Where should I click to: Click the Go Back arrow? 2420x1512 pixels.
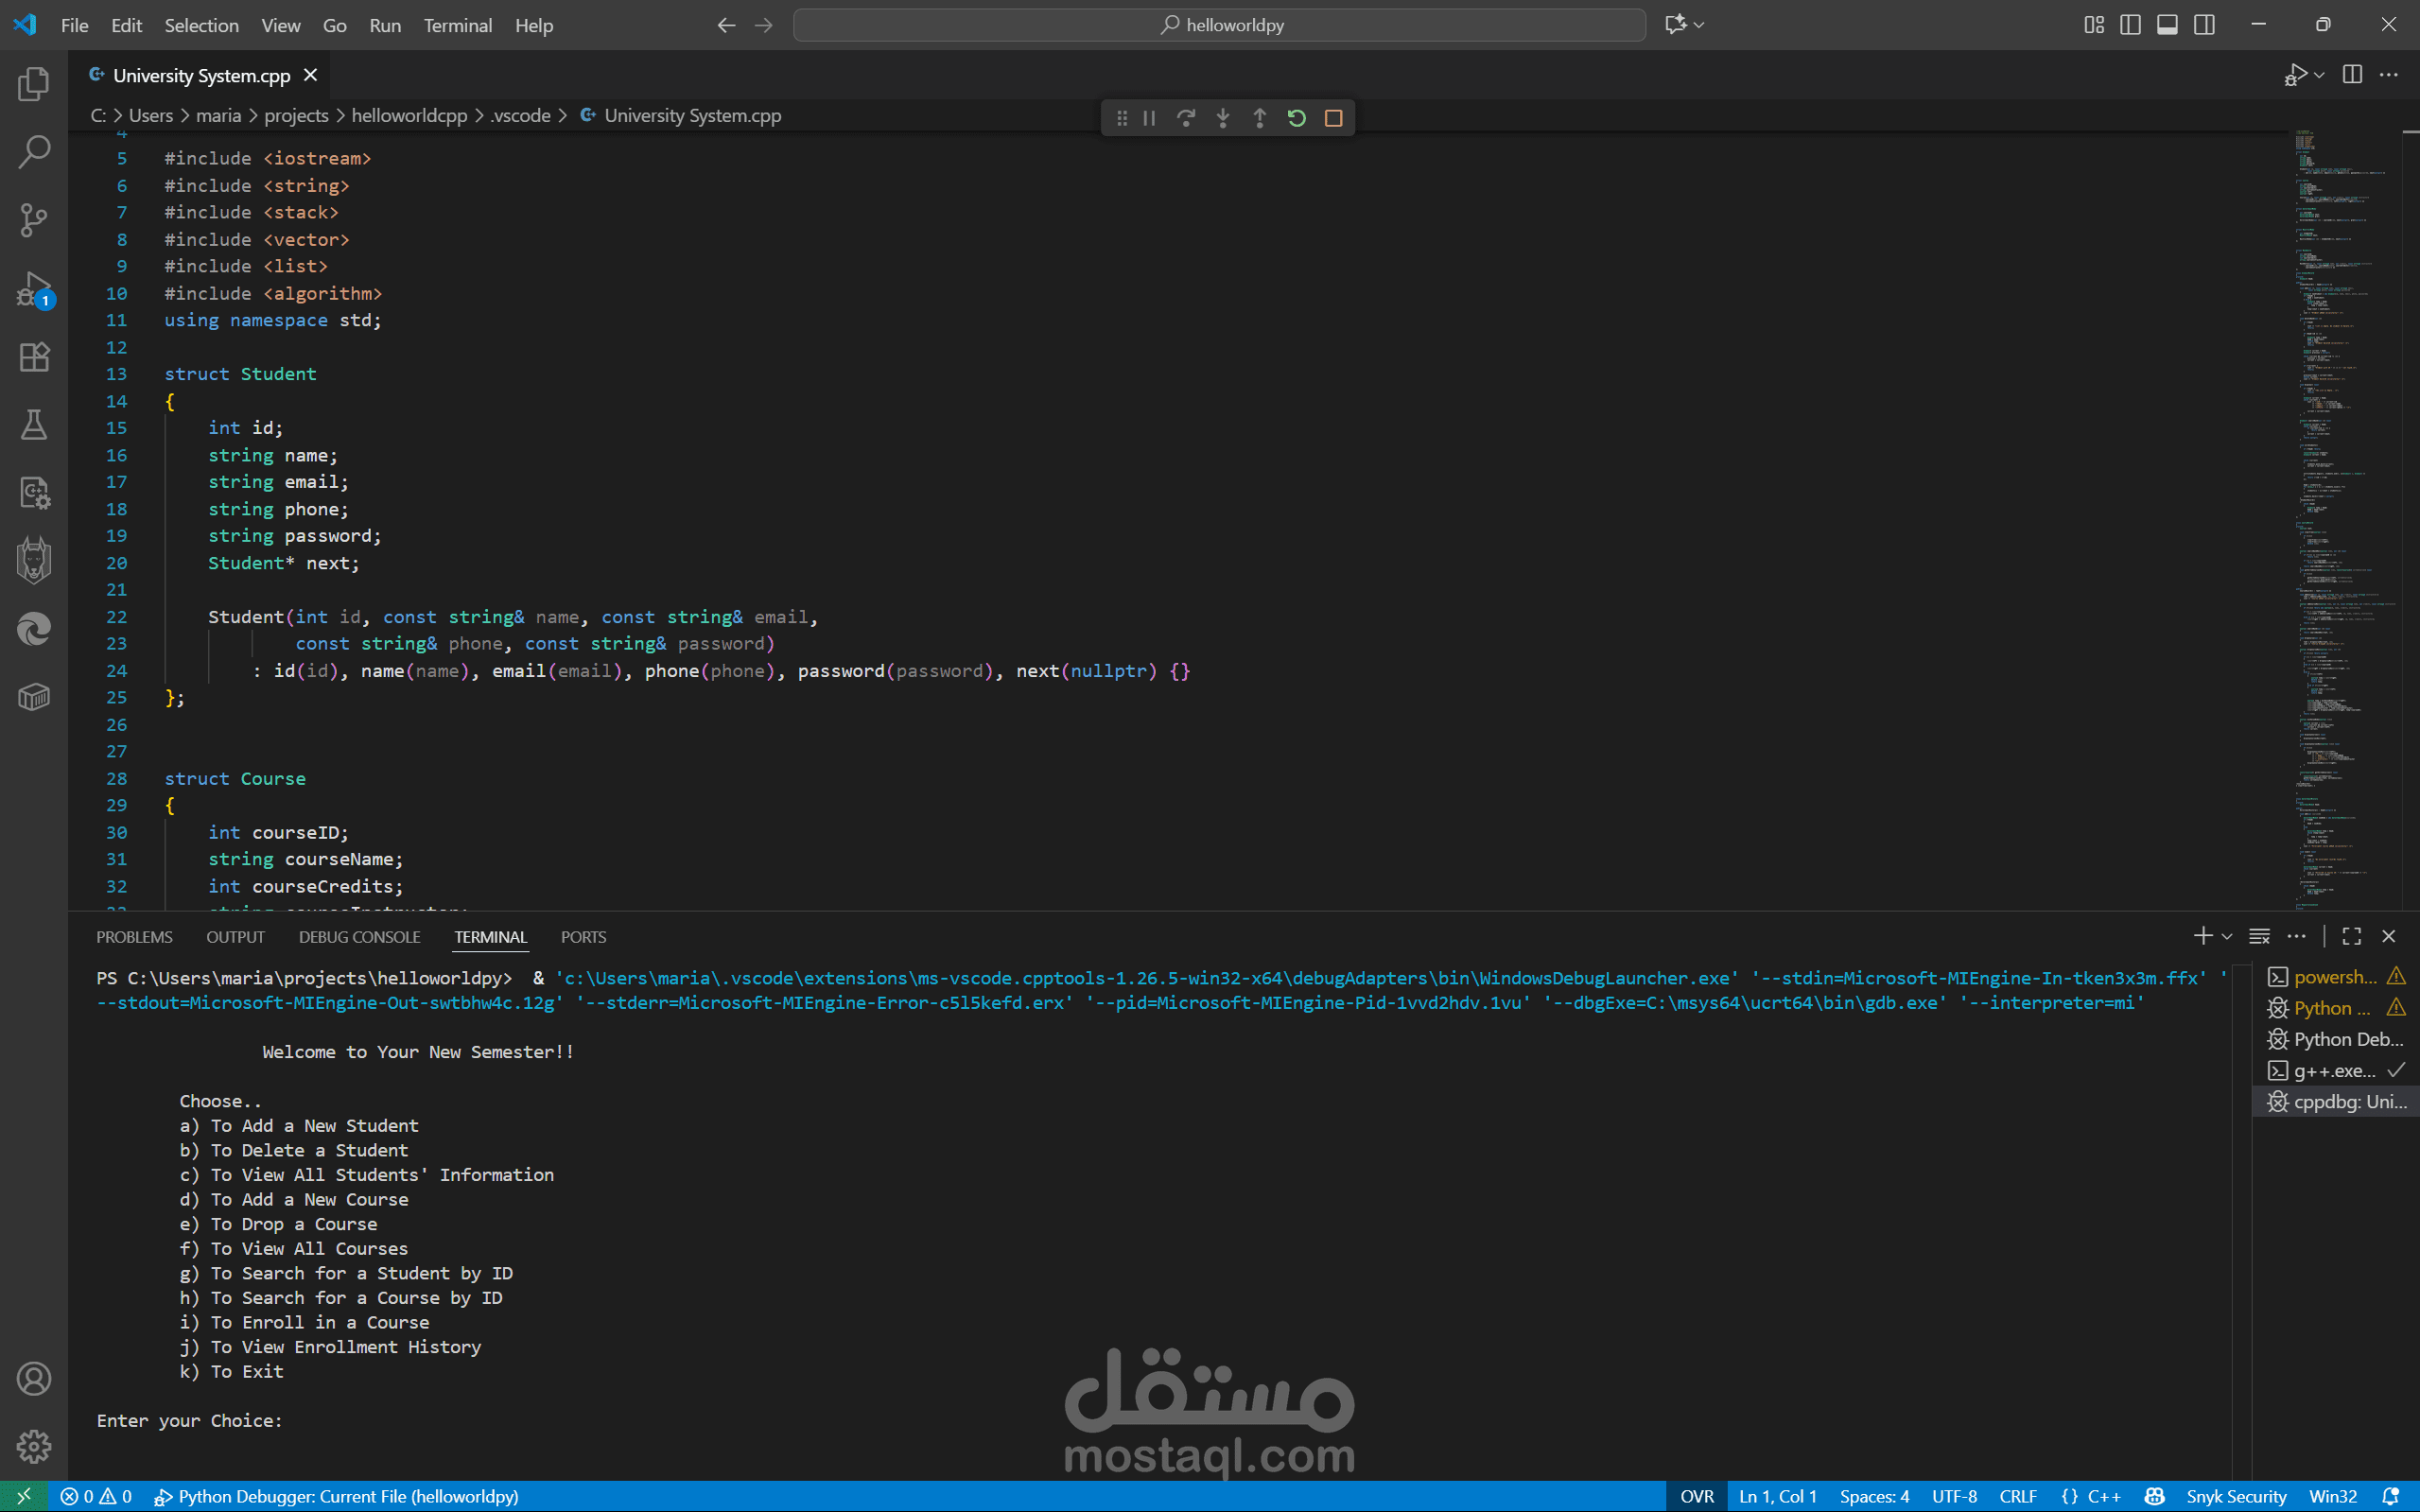click(x=727, y=25)
